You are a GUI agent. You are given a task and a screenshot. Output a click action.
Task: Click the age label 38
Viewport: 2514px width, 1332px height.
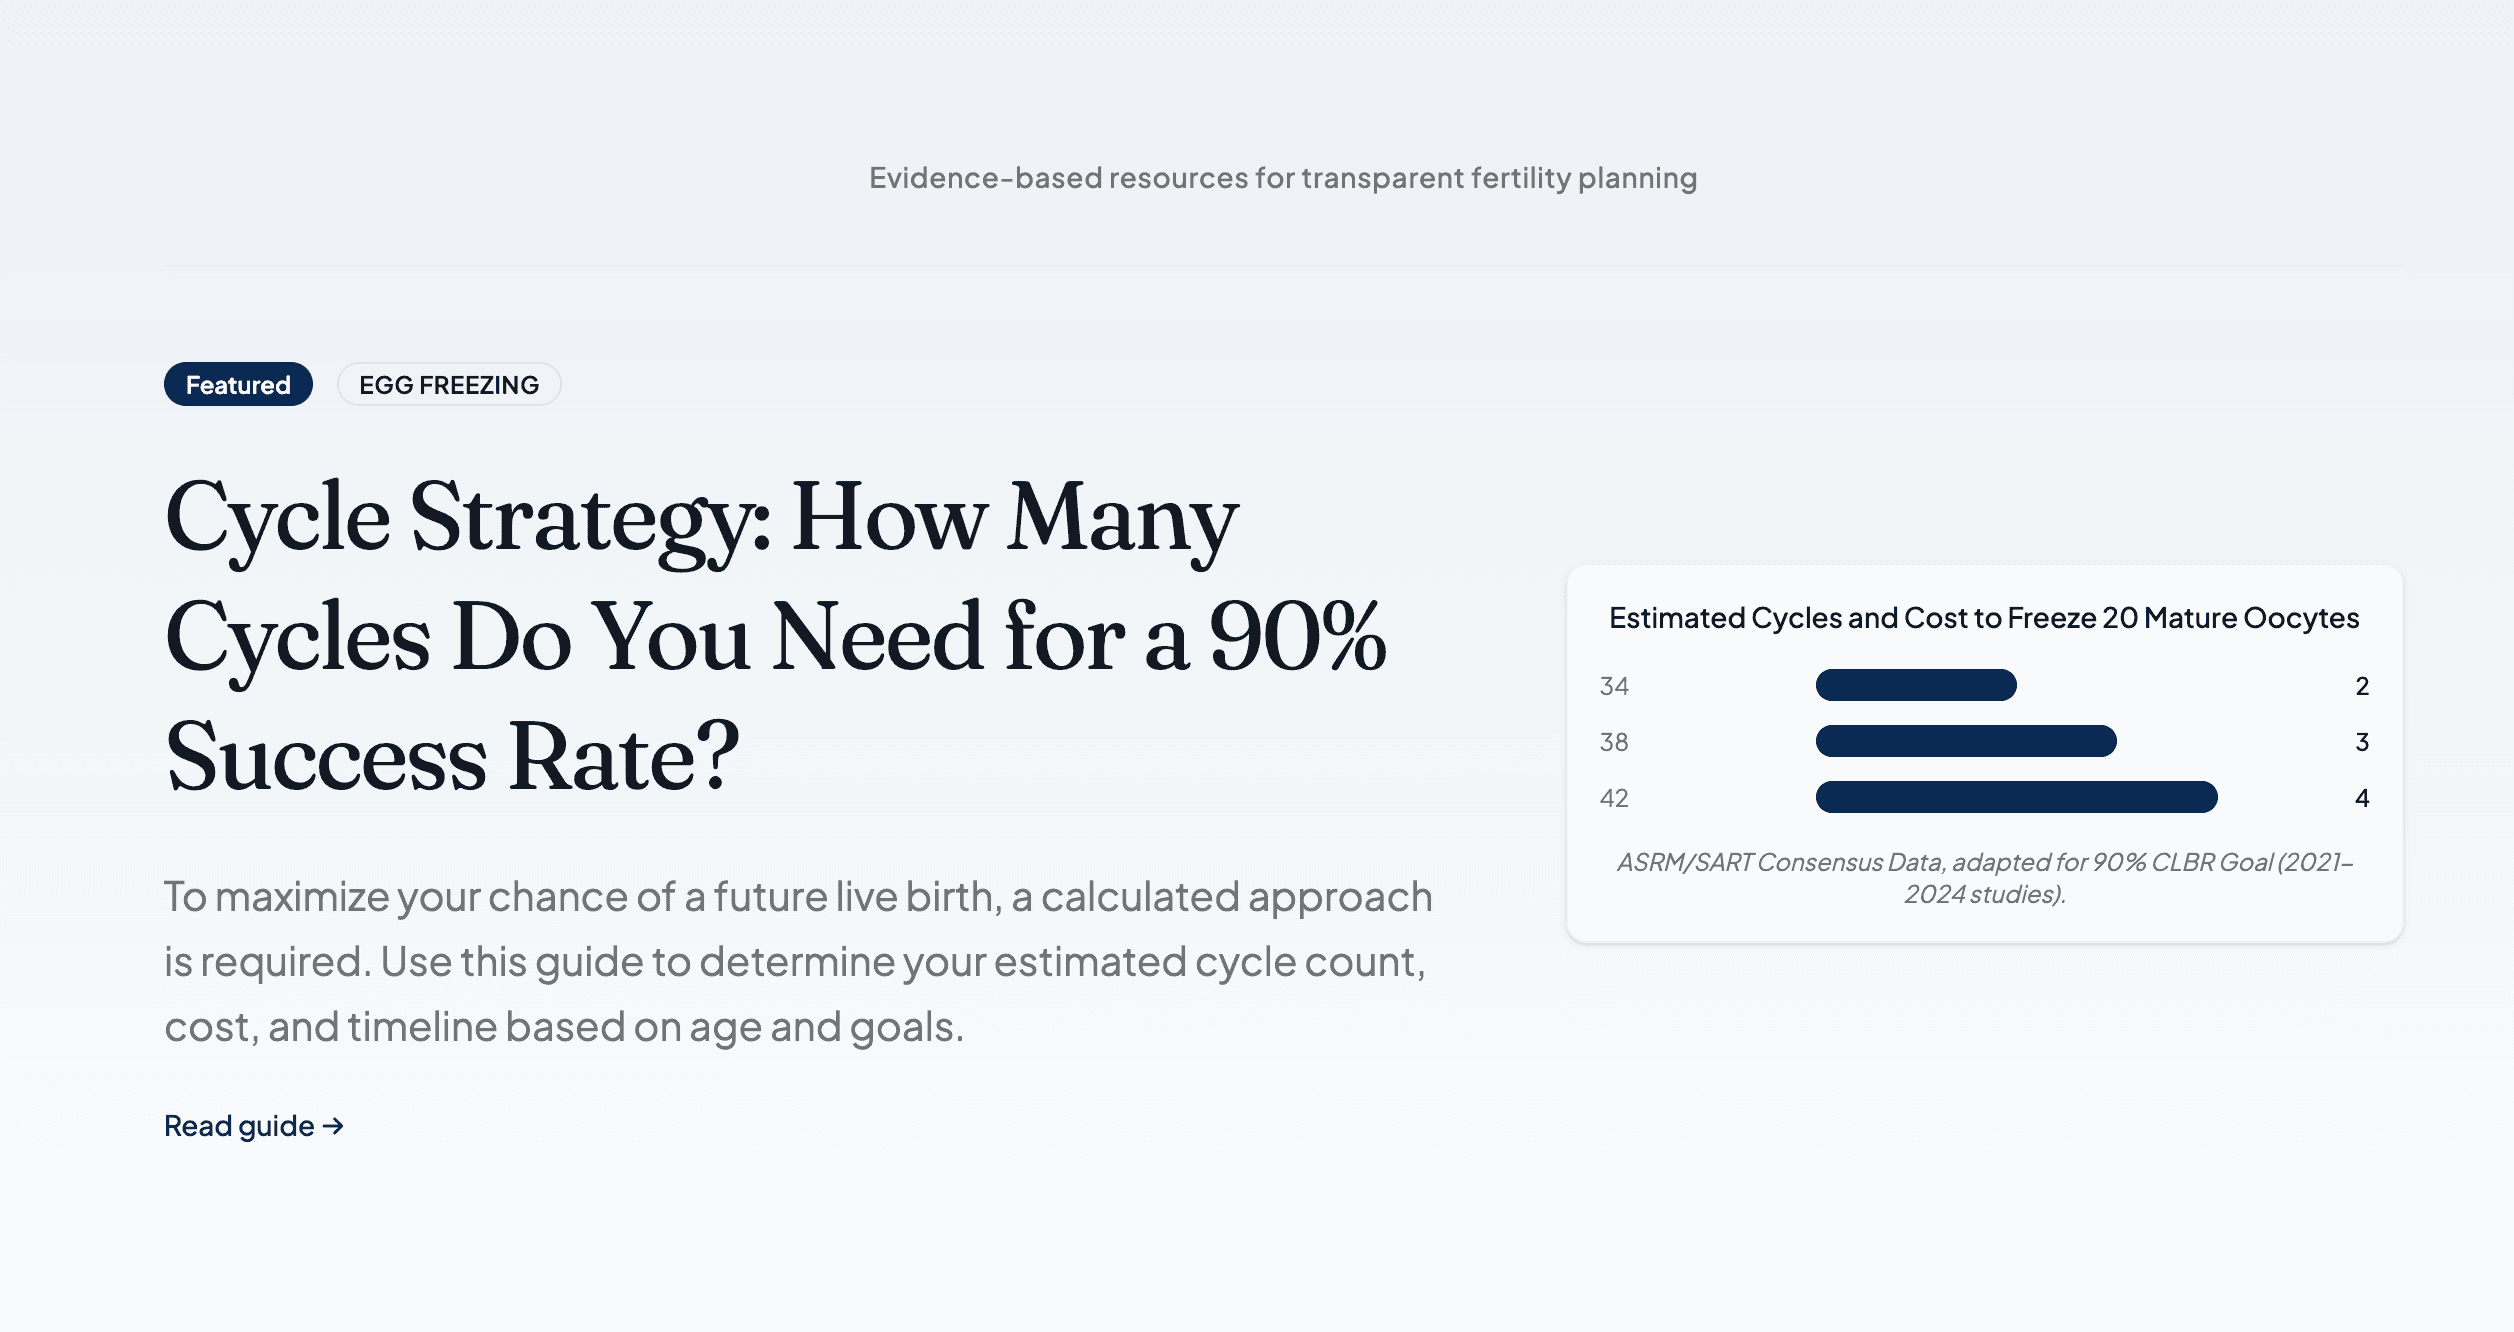pos(1614,742)
